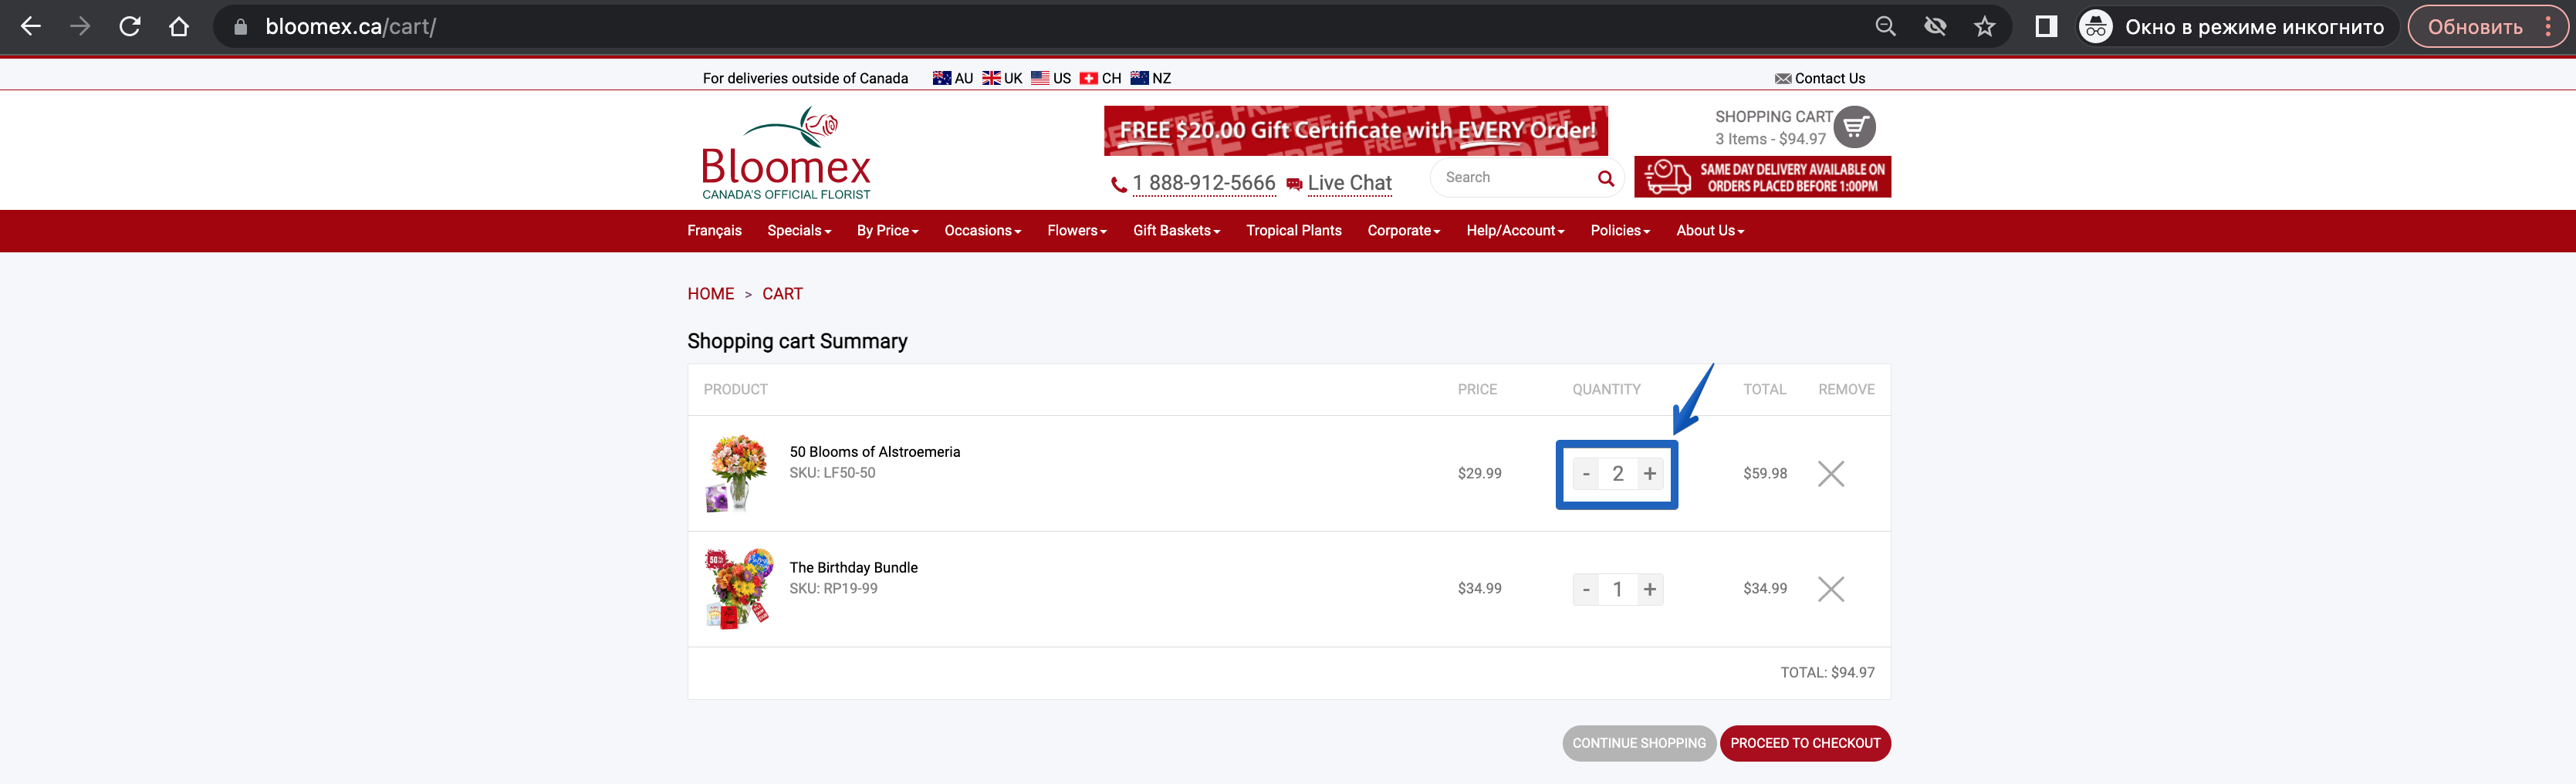Go back with the browser back arrow
Screen dimensions: 2576x784
pos(31,27)
